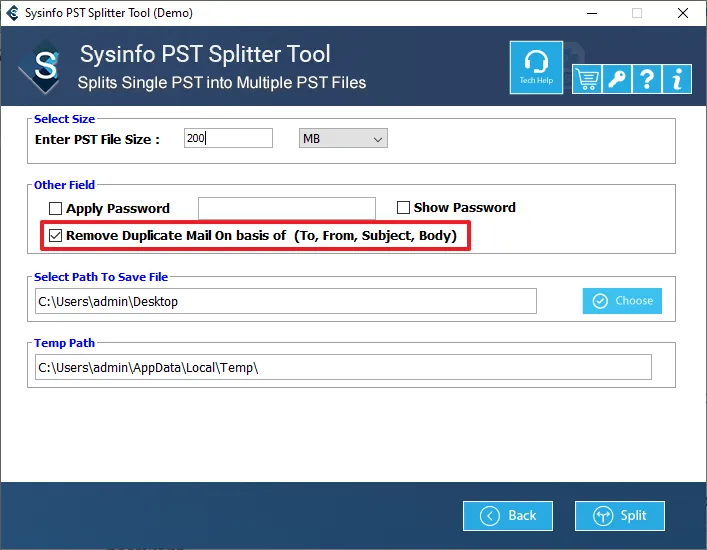Click the 'Select Size' group heading

click(64, 119)
